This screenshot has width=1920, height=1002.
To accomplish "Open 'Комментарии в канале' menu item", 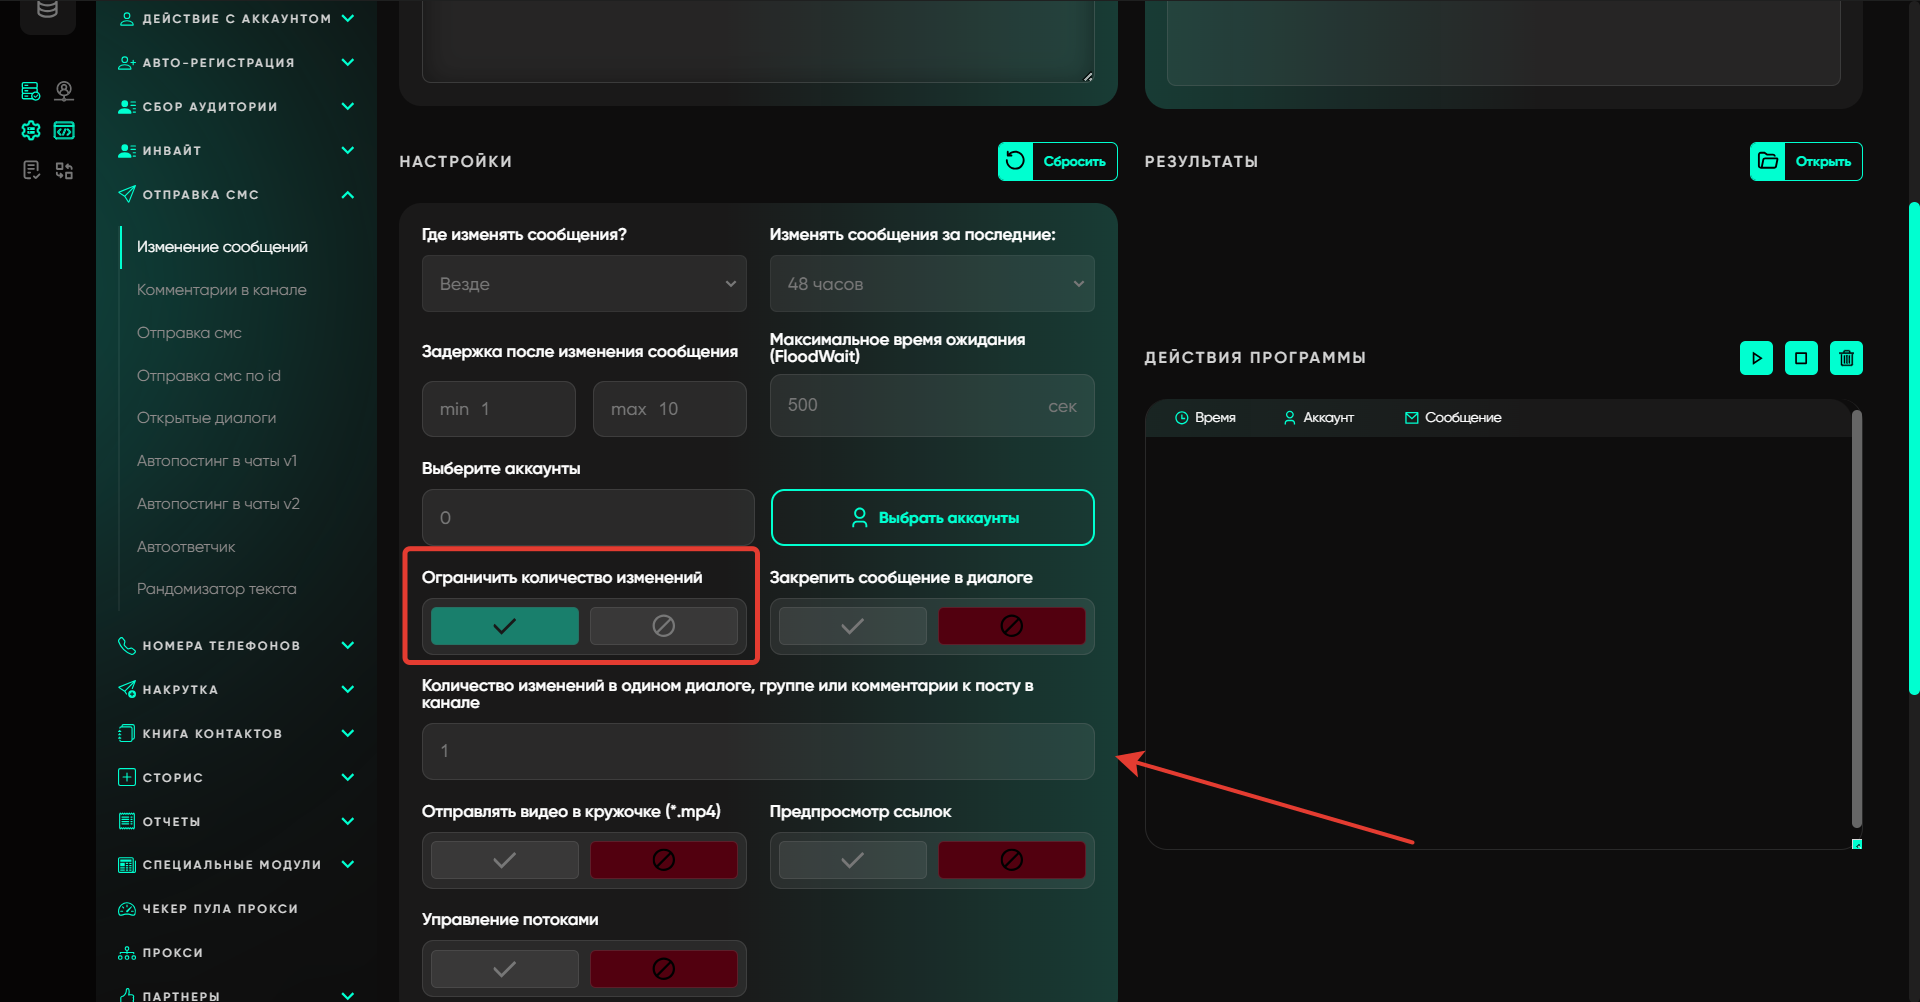I will point(222,290).
